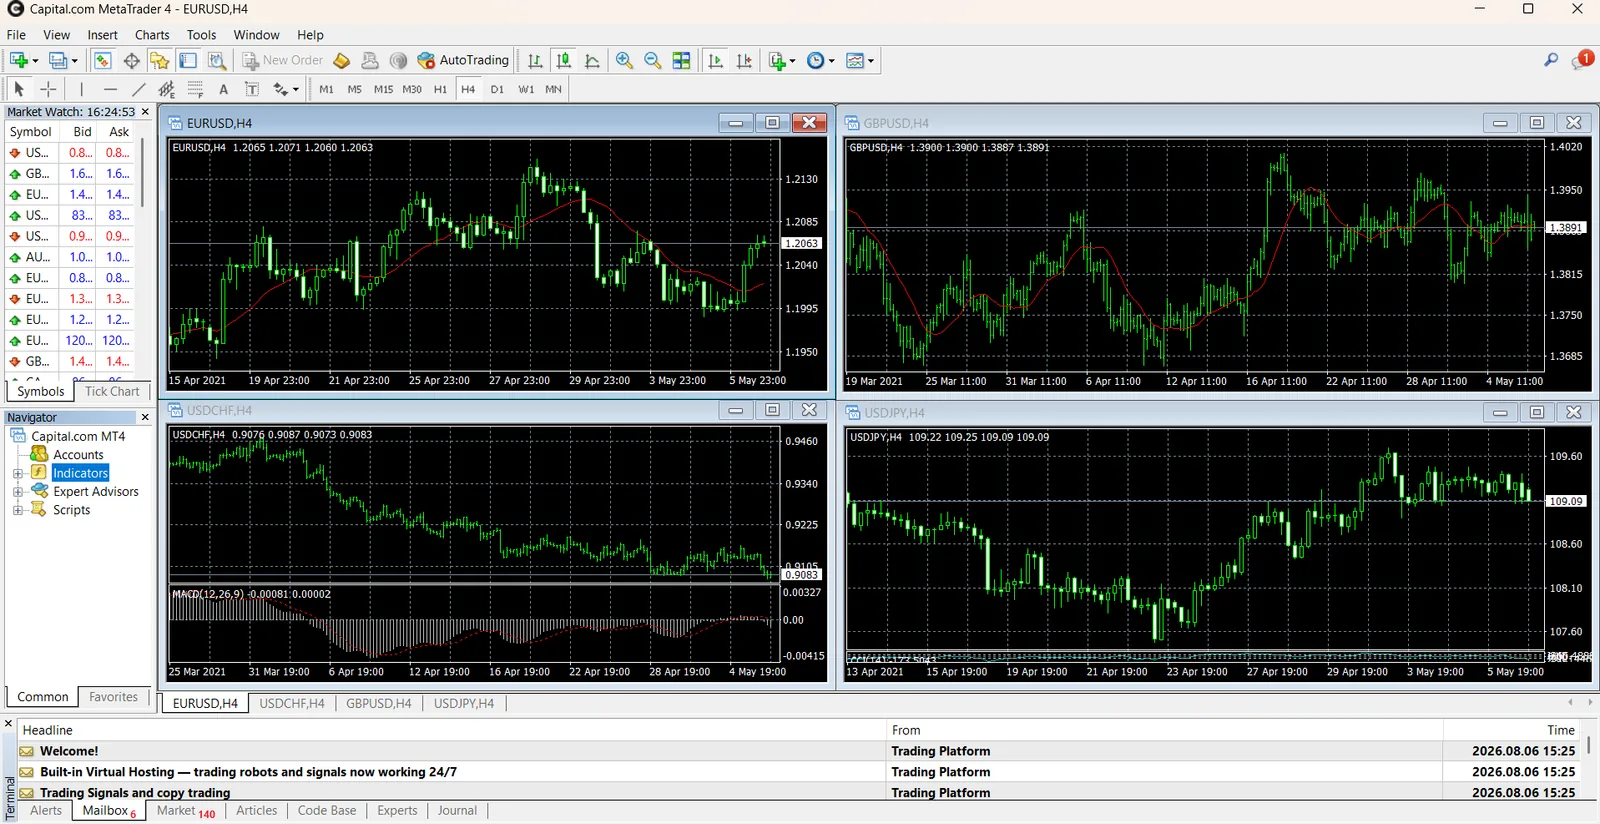Viewport: 1600px width, 824px height.
Task: Open the 'Welcome!' mail message
Action: (69, 751)
